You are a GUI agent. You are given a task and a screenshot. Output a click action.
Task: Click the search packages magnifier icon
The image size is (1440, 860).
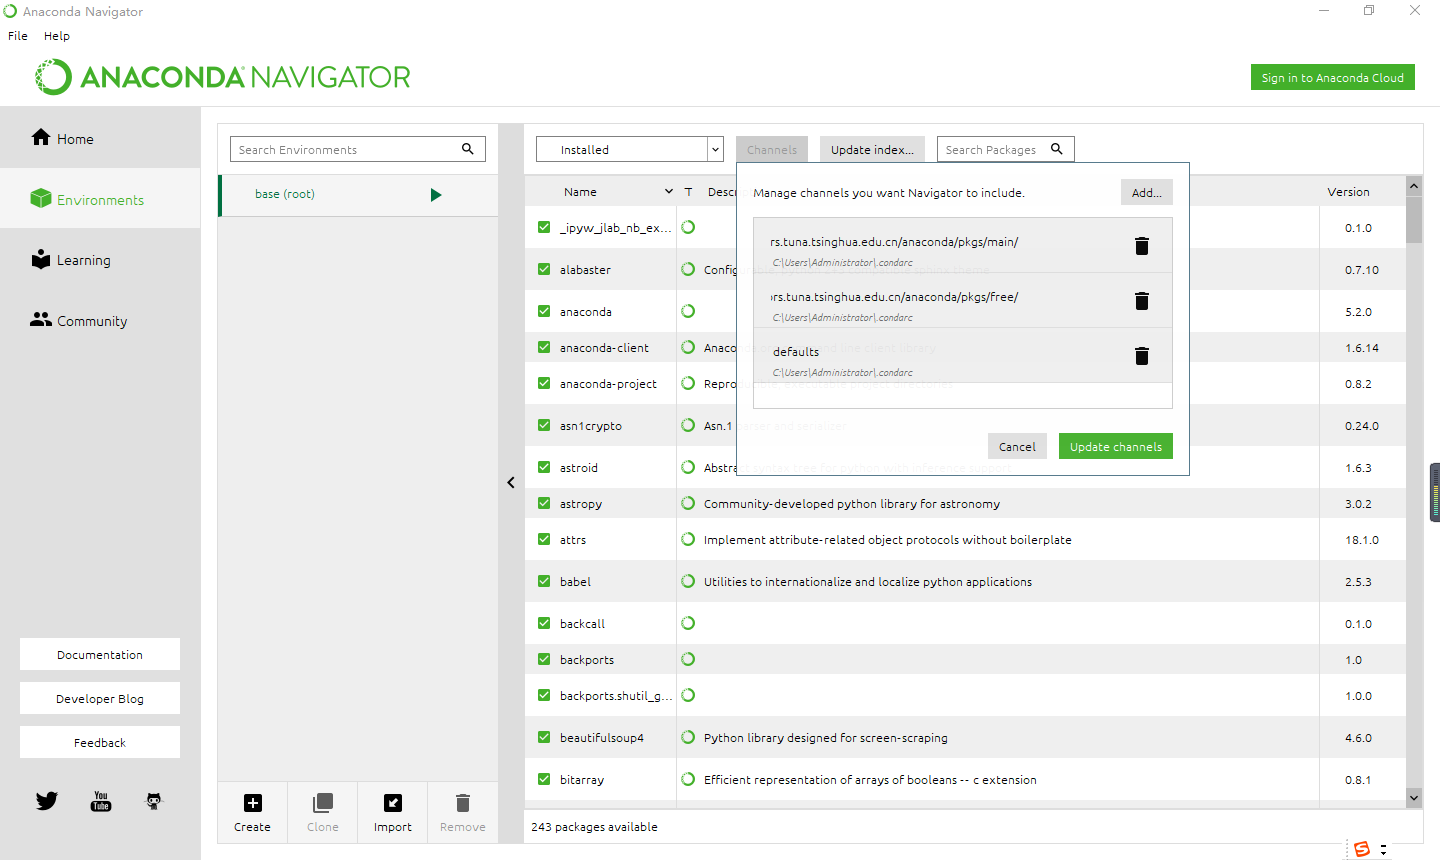pyautogui.click(x=1056, y=149)
